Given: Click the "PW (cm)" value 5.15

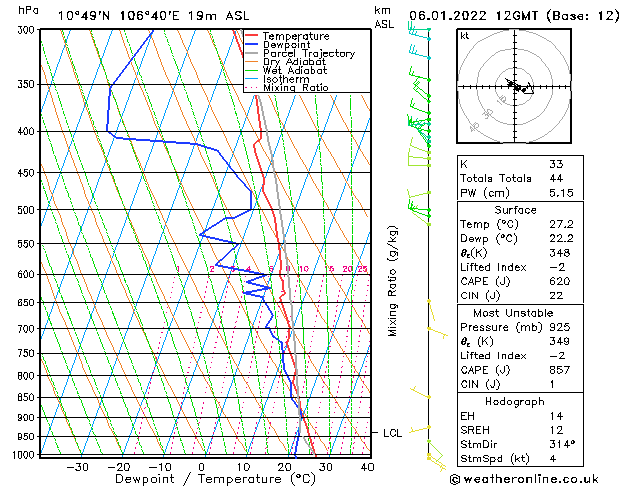Looking at the screenshot, I should coord(562,193).
